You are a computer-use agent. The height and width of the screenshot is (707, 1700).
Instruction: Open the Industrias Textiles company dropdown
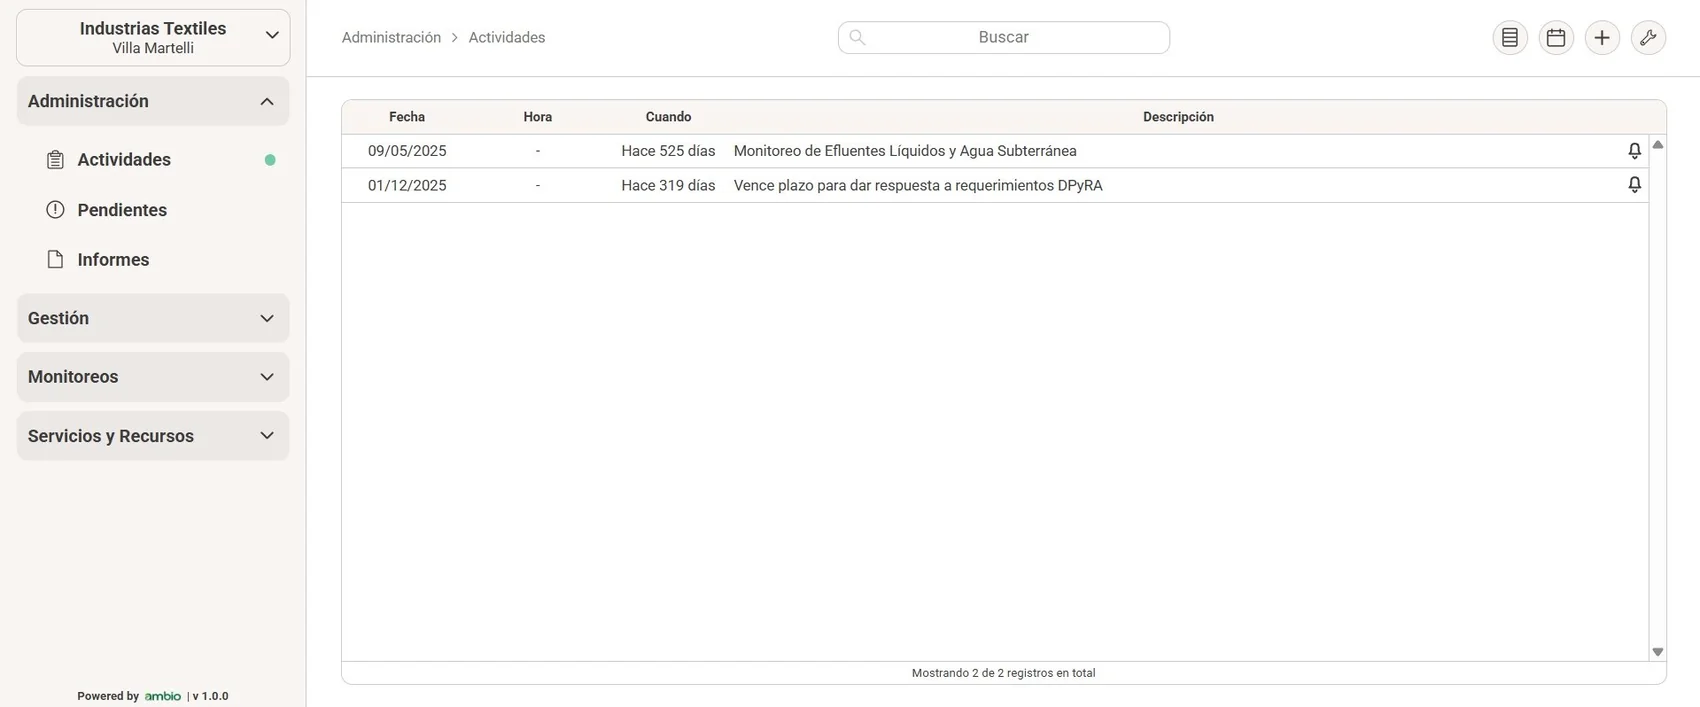[x=153, y=38]
